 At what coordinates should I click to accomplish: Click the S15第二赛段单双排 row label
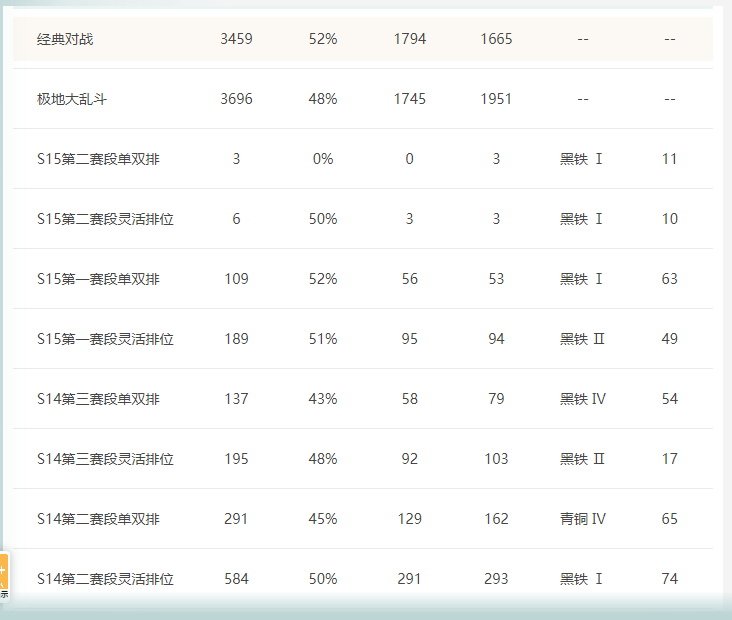click(98, 159)
